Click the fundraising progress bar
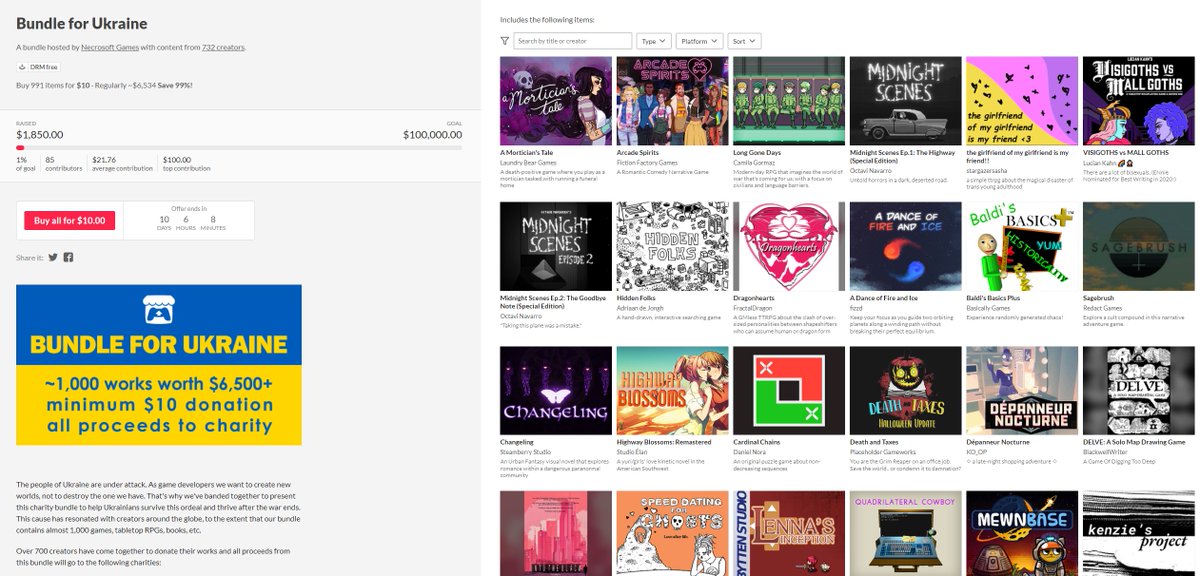Screen dimensions: 1200x576 tap(239, 147)
